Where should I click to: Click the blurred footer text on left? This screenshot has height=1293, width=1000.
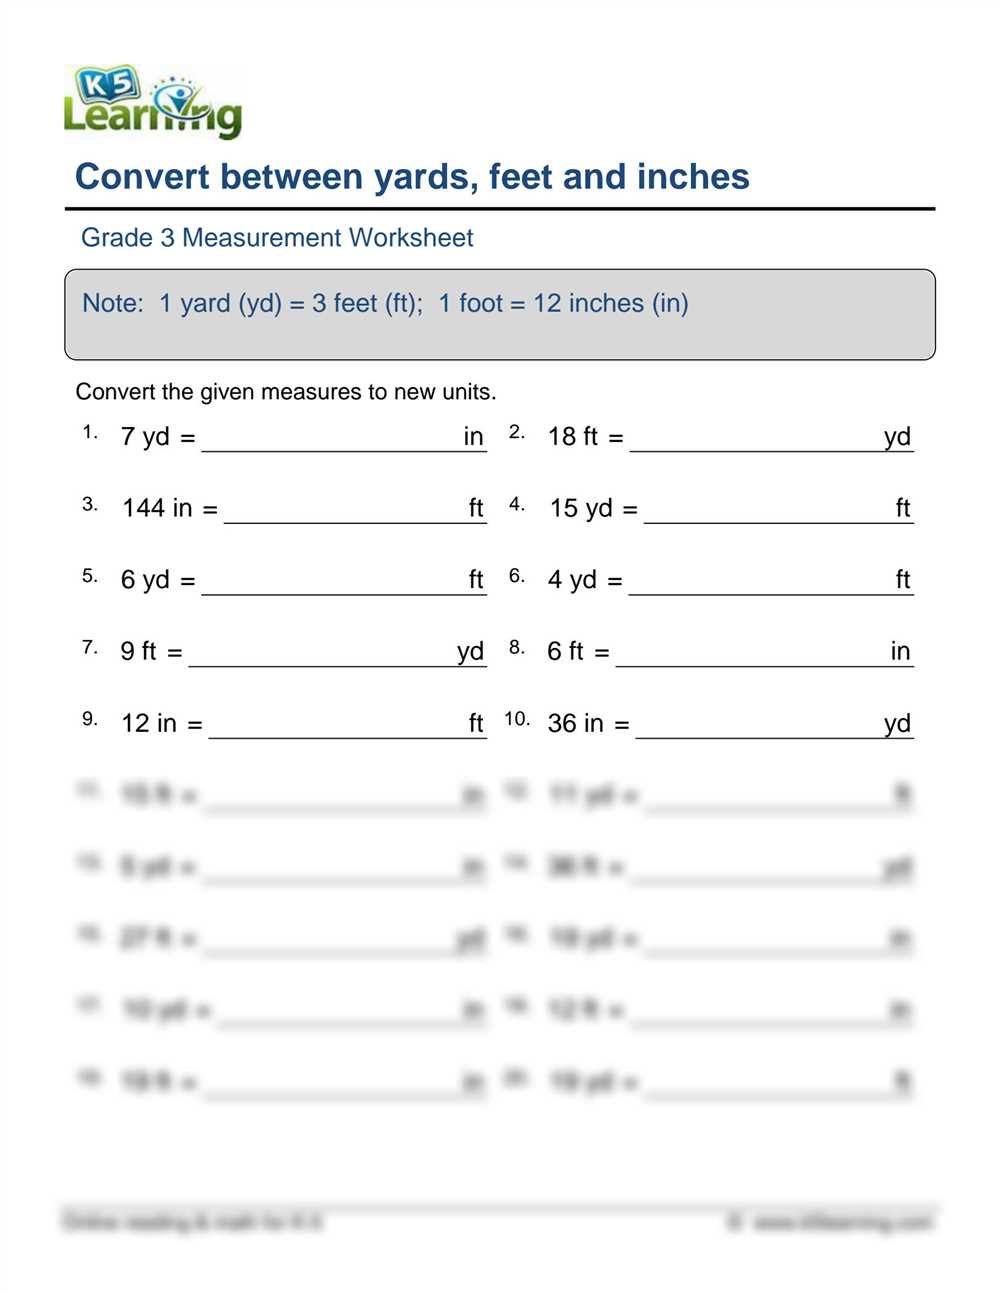pyautogui.click(x=192, y=1222)
